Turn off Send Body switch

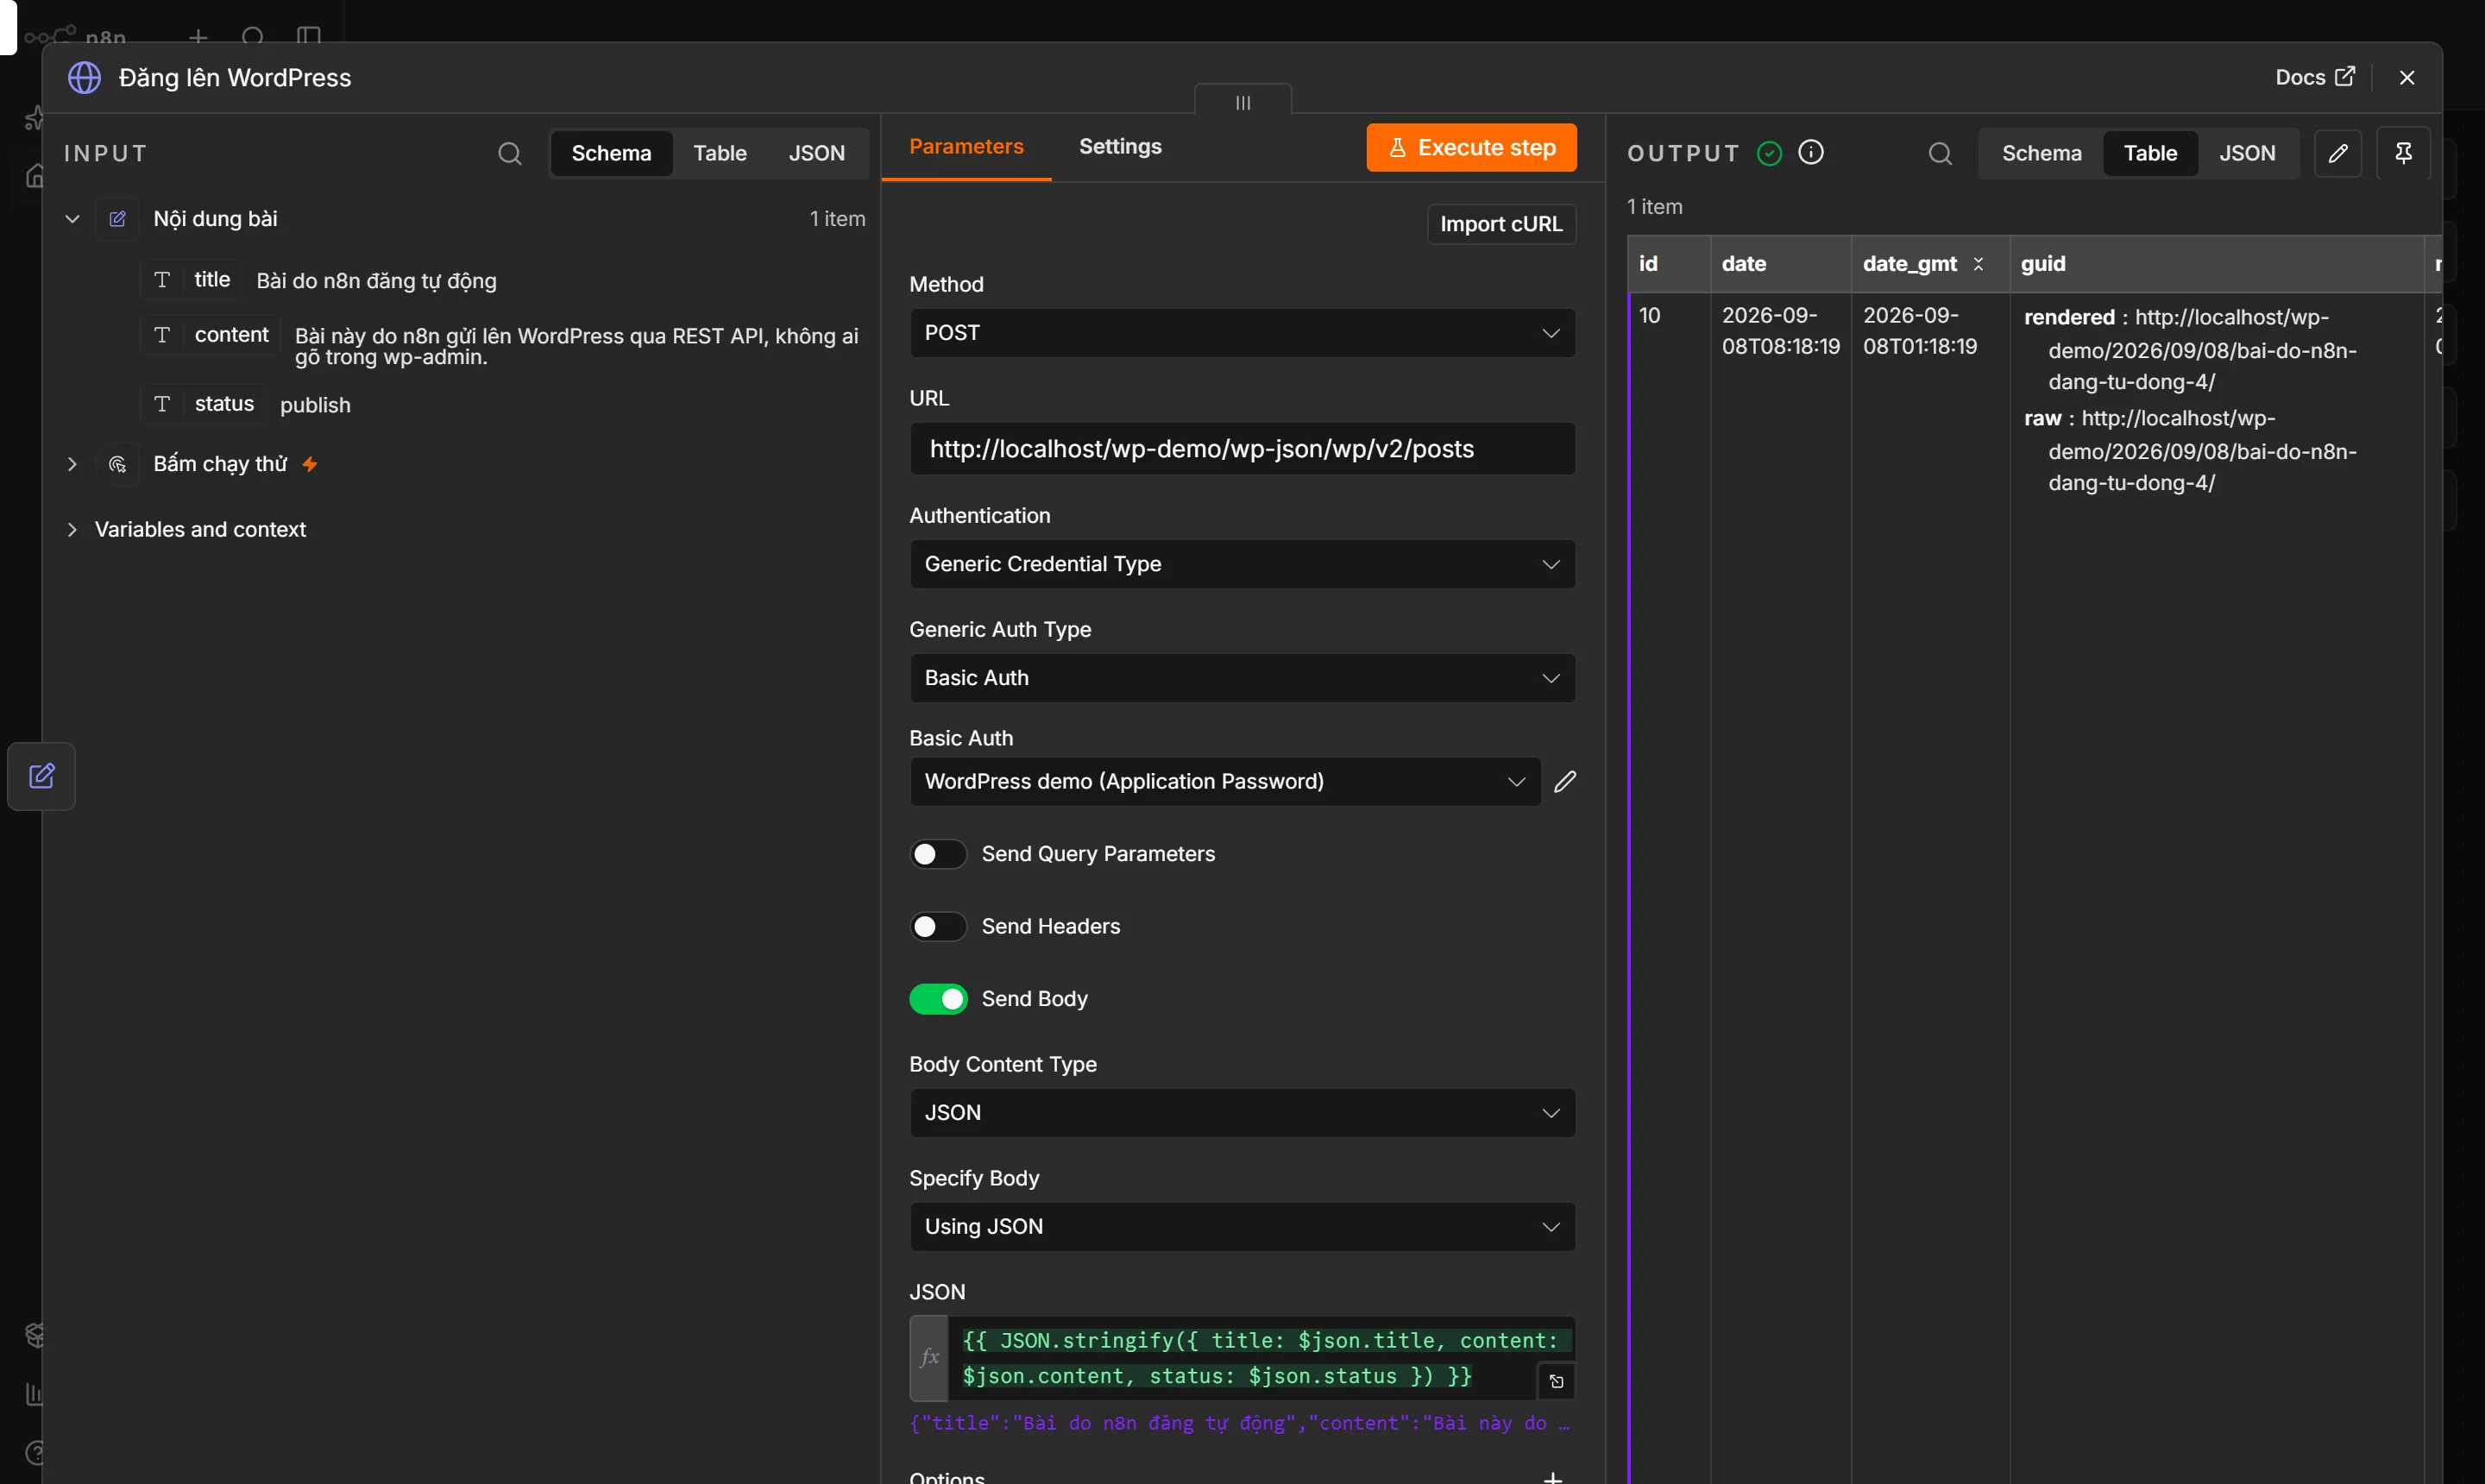click(937, 999)
